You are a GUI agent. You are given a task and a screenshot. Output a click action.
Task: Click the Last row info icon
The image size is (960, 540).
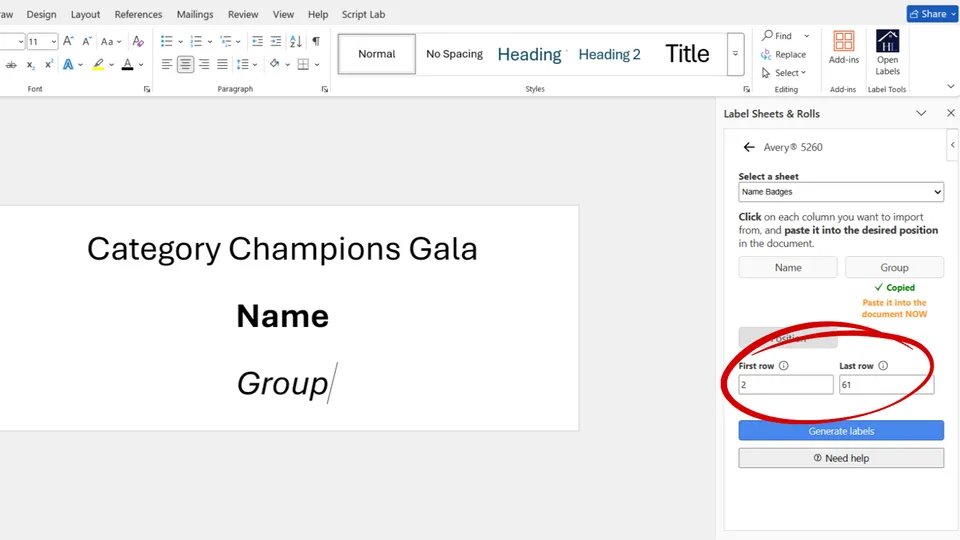pyautogui.click(x=883, y=366)
